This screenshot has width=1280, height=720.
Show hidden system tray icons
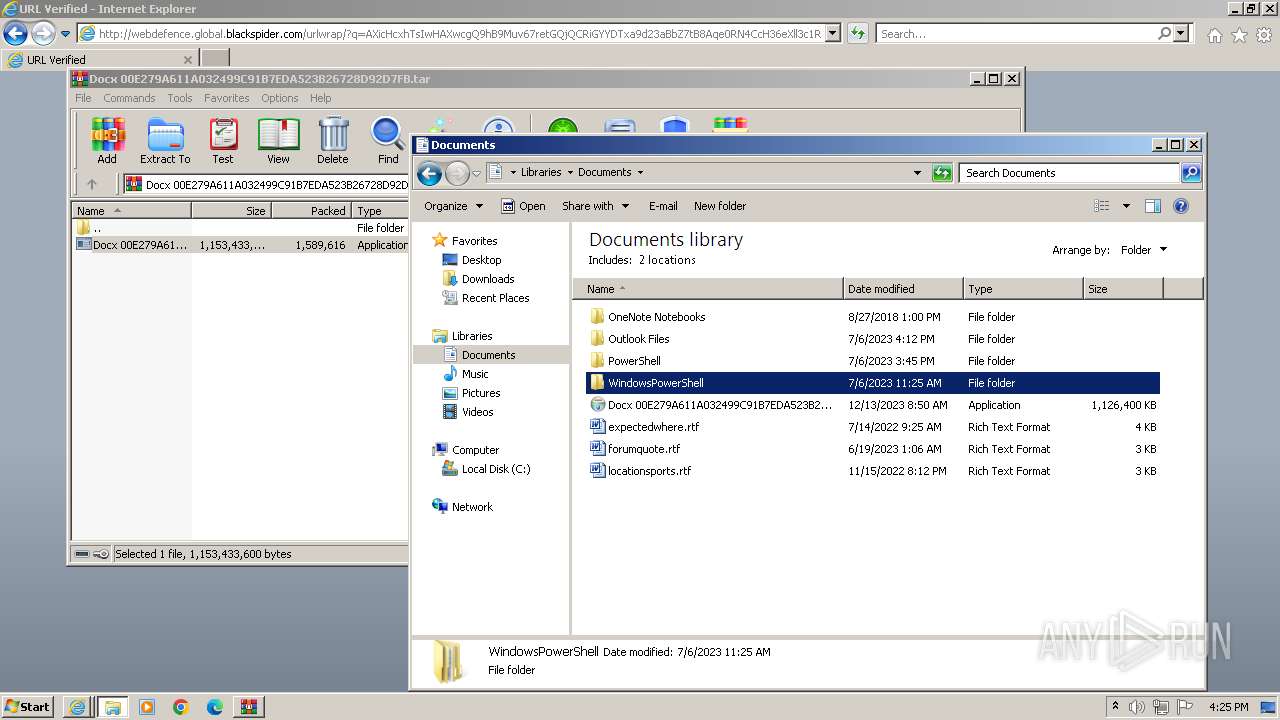(1116, 707)
